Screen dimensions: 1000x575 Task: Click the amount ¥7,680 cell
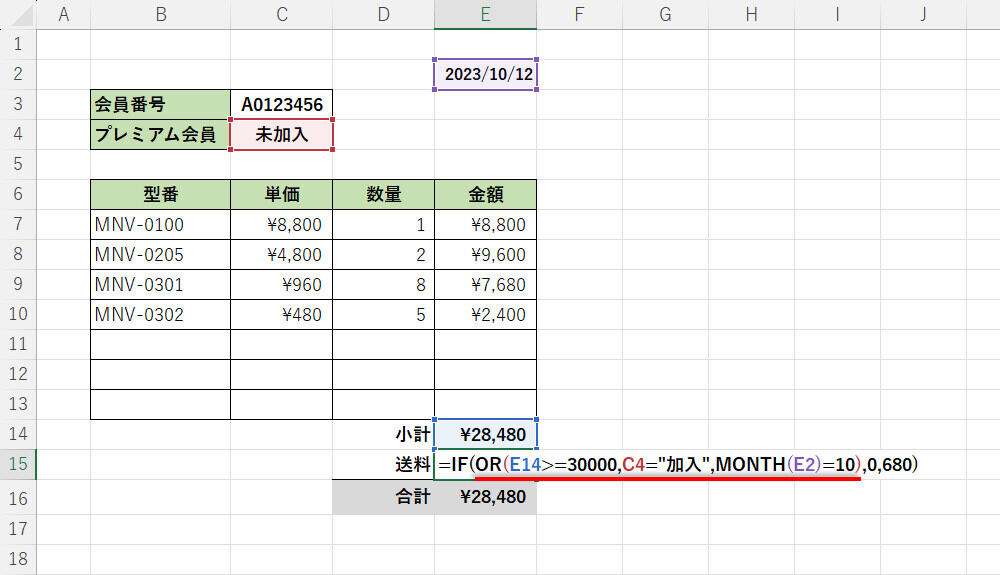[x=485, y=284]
